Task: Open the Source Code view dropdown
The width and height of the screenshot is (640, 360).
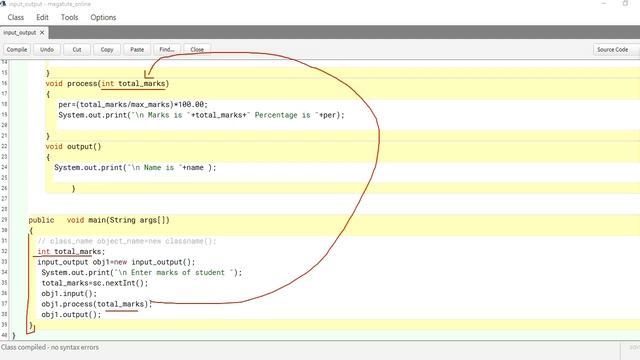Action: [616, 49]
